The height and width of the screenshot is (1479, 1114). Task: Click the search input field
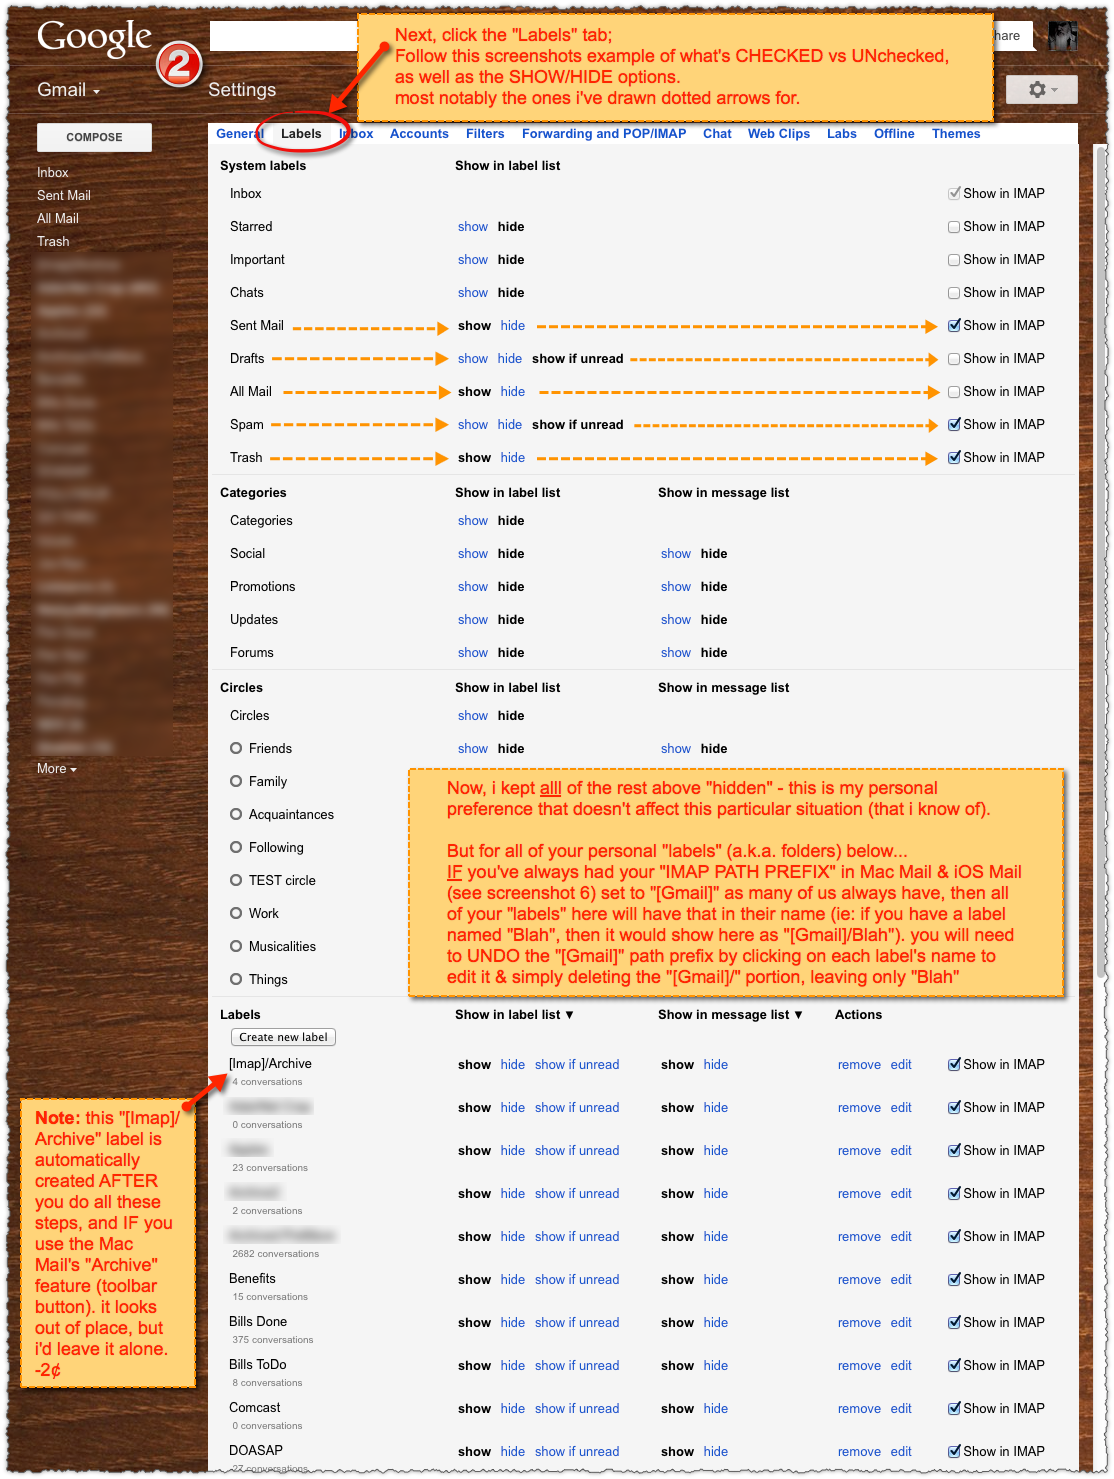click(283, 36)
